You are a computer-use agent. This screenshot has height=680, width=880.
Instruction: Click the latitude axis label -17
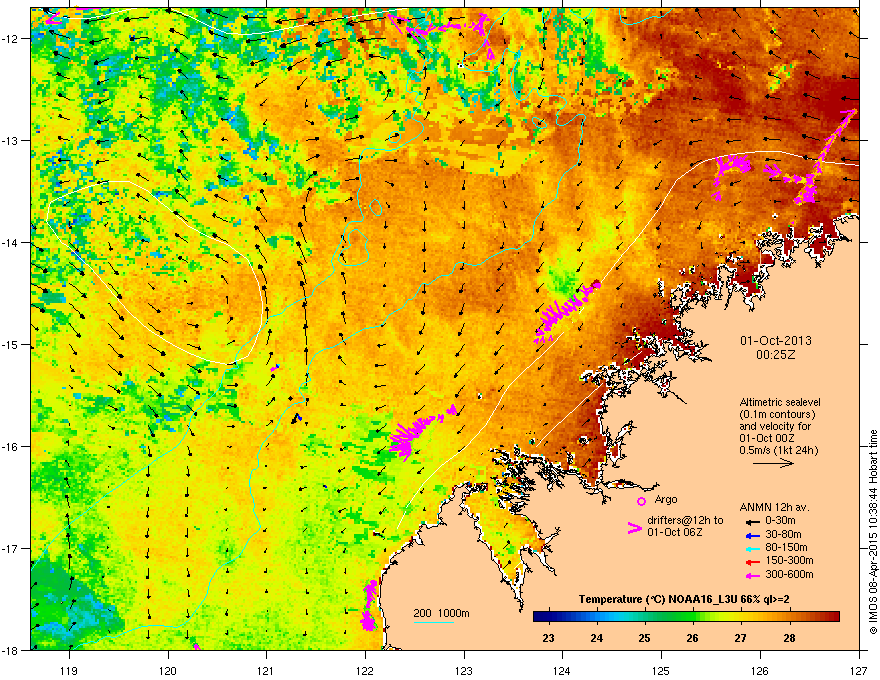pyautogui.click(x=11, y=548)
